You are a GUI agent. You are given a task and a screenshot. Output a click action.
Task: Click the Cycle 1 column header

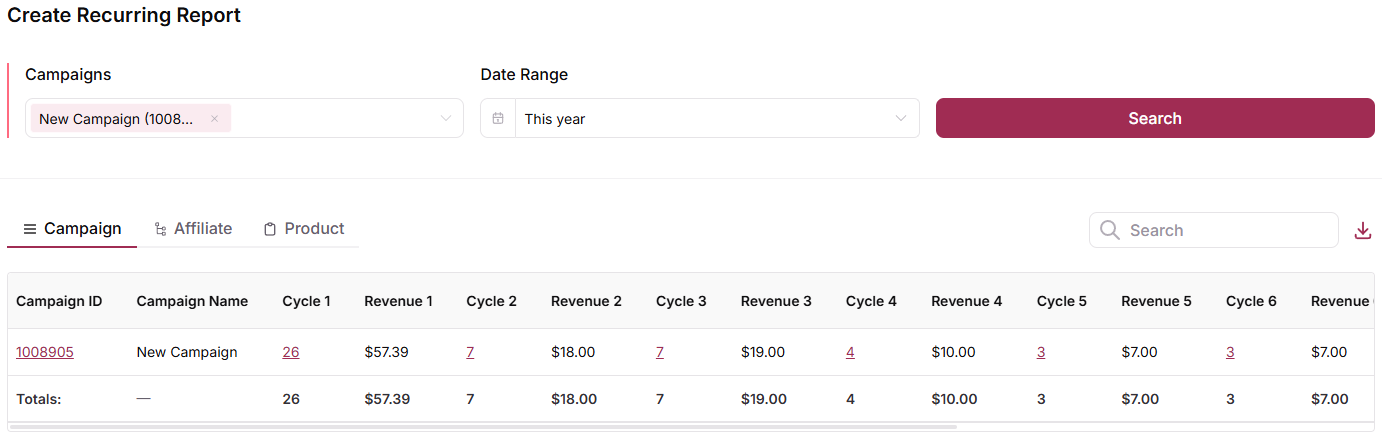(x=307, y=301)
